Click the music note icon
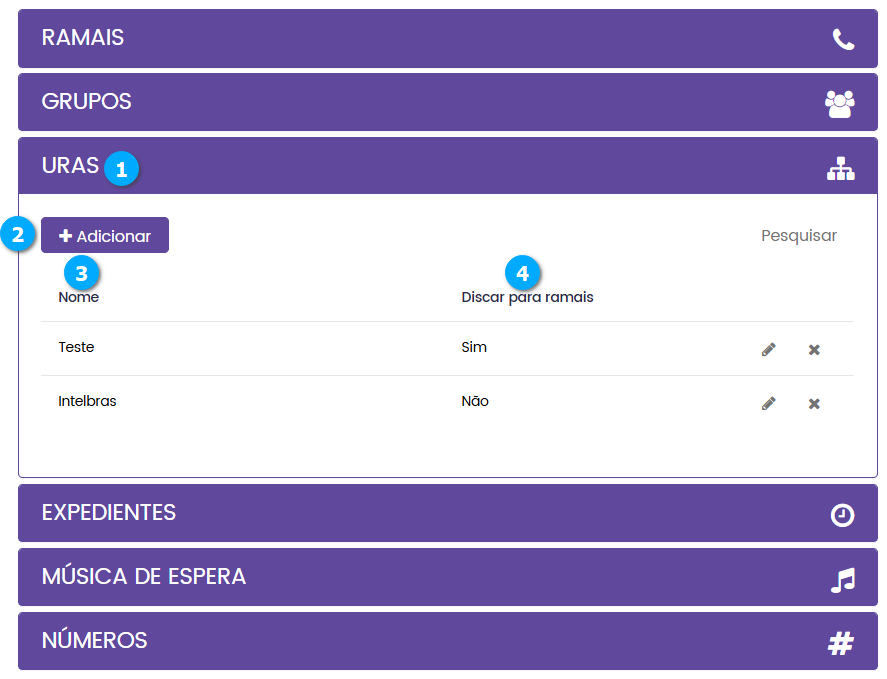The width and height of the screenshot is (887, 679). click(x=843, y=580)
